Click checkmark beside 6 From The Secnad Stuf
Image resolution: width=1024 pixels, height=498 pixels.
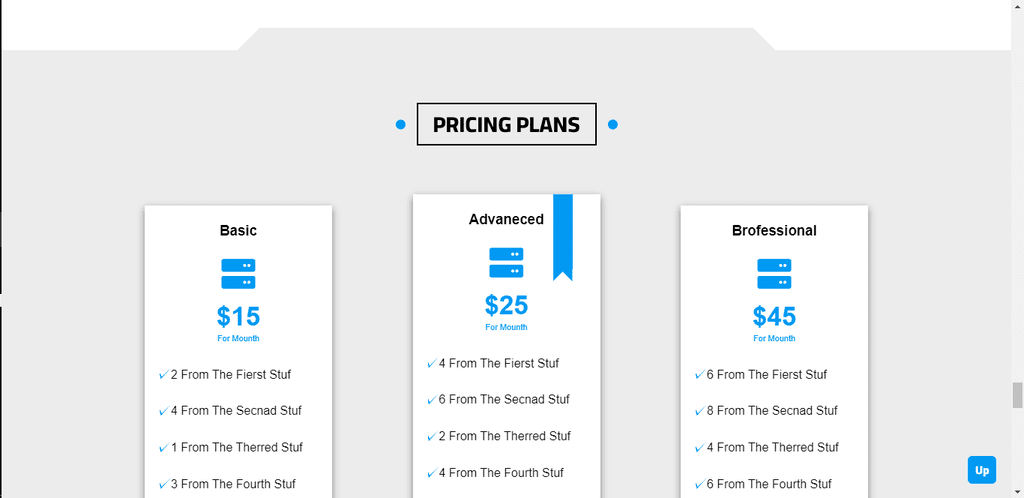pos(432,399)
